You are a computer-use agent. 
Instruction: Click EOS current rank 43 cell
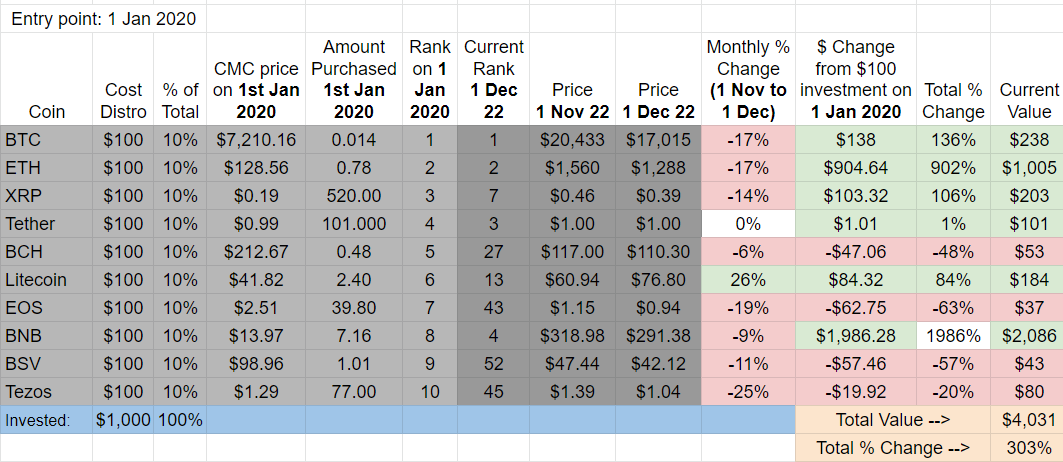(493, 307)
